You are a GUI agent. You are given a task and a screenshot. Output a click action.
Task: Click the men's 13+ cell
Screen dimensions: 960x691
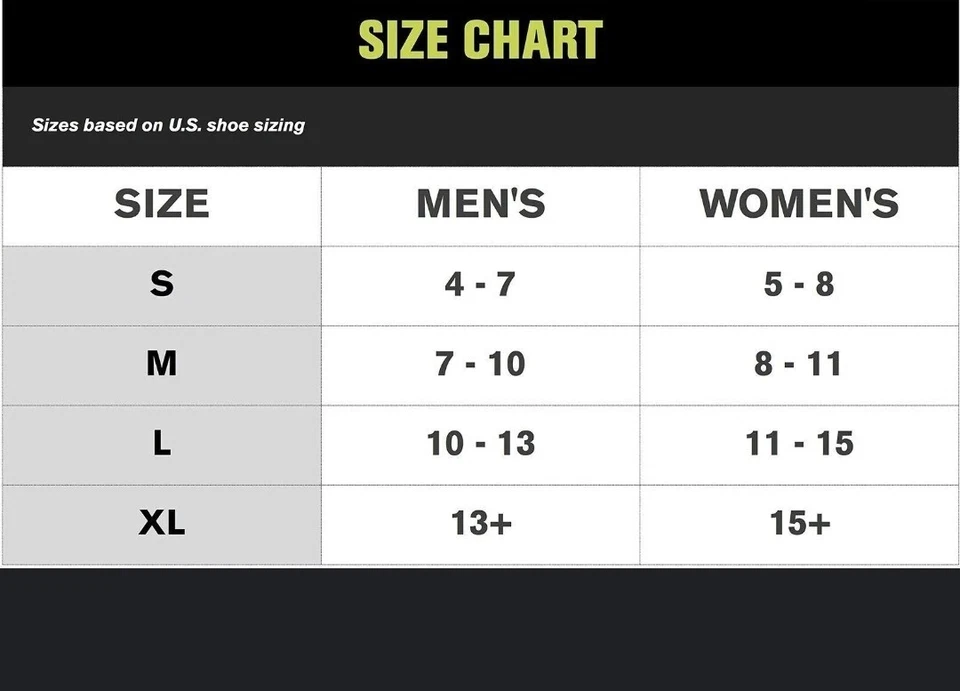[480, 523]
